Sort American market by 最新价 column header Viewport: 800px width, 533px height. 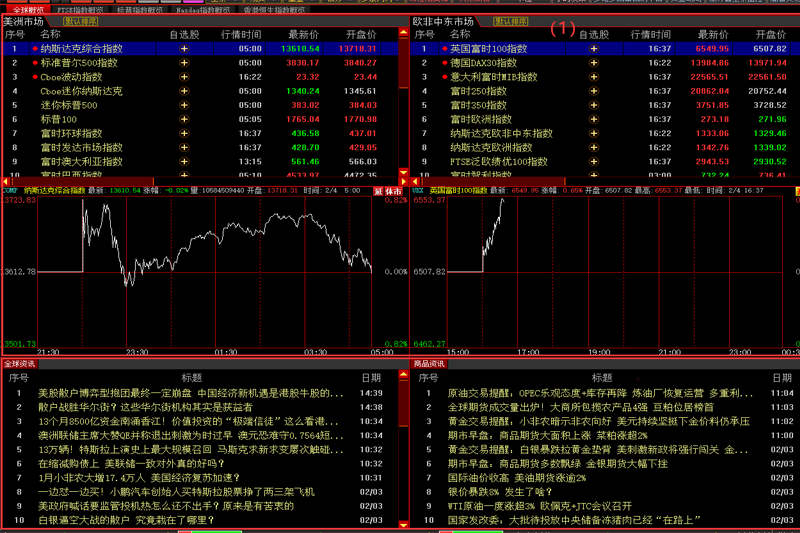[302, 34]
